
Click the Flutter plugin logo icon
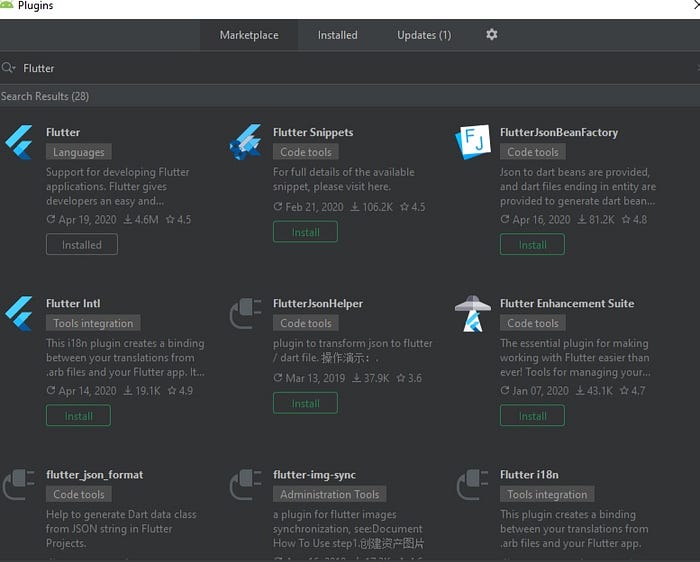pos(19,142)
